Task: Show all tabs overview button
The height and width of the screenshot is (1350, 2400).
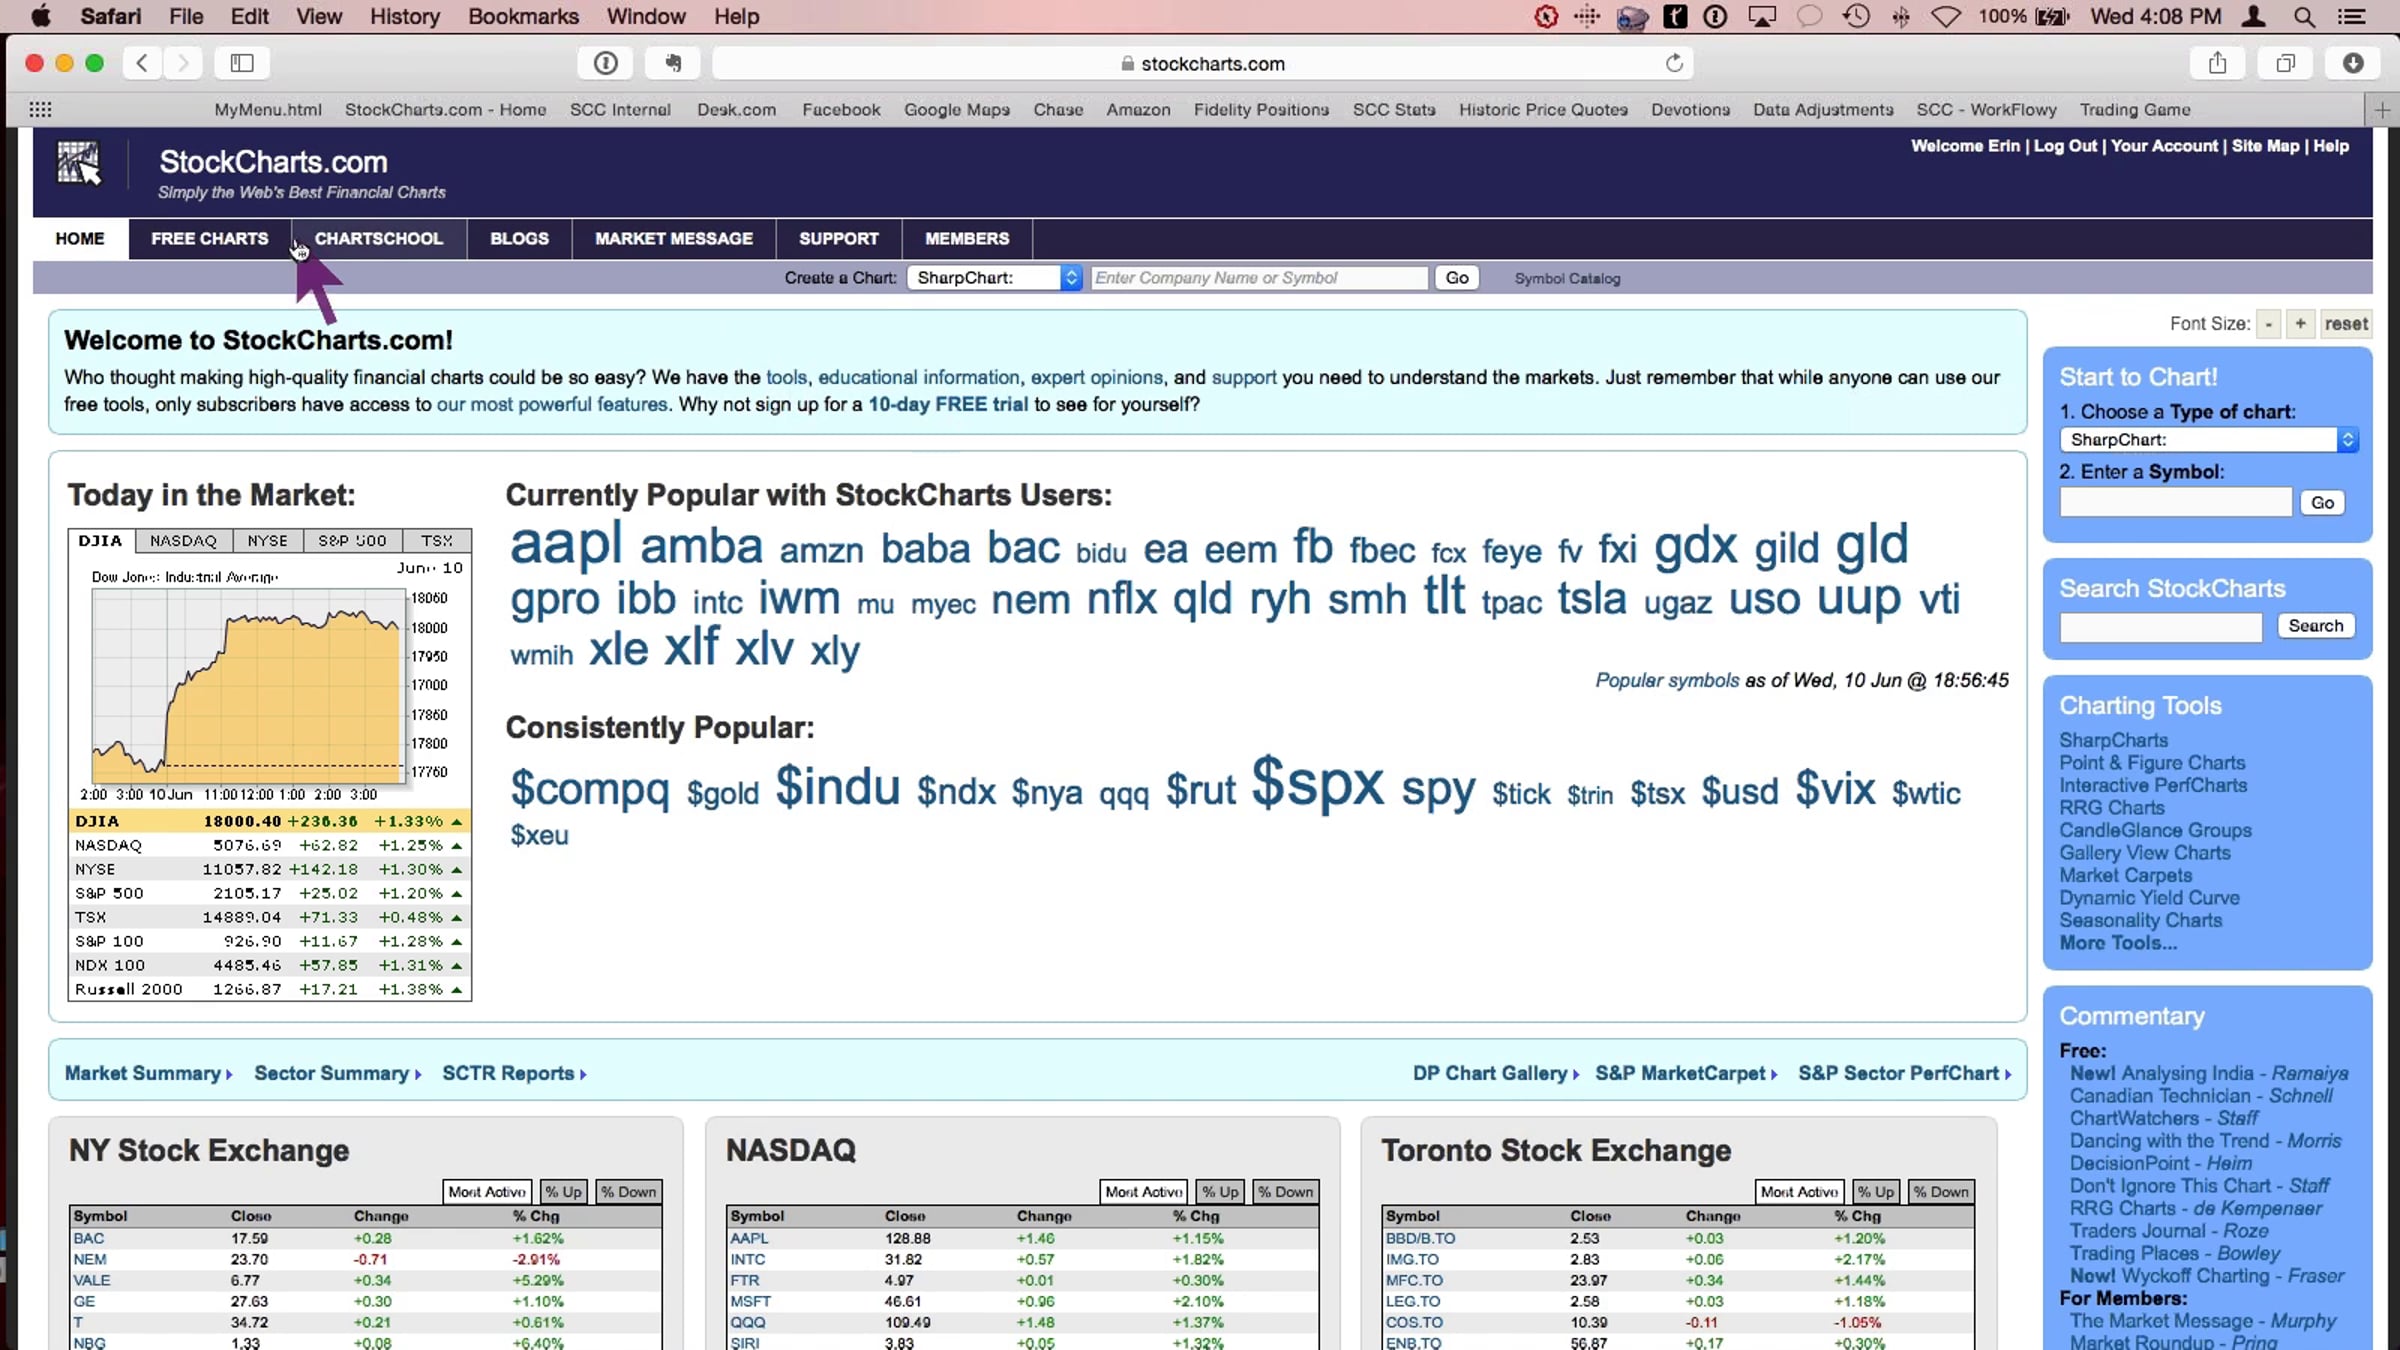Action: pos(2285,63)
